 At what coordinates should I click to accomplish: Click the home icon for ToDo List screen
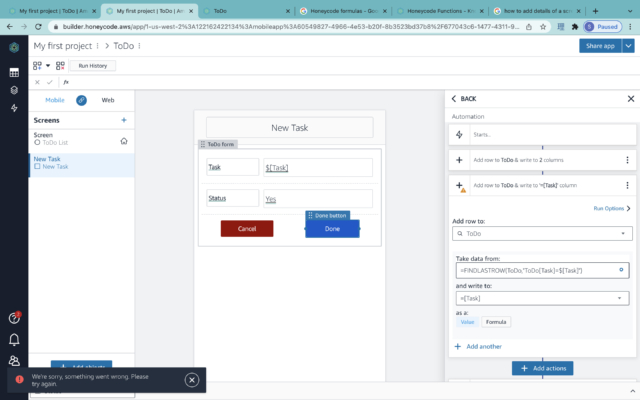[124, 141]
